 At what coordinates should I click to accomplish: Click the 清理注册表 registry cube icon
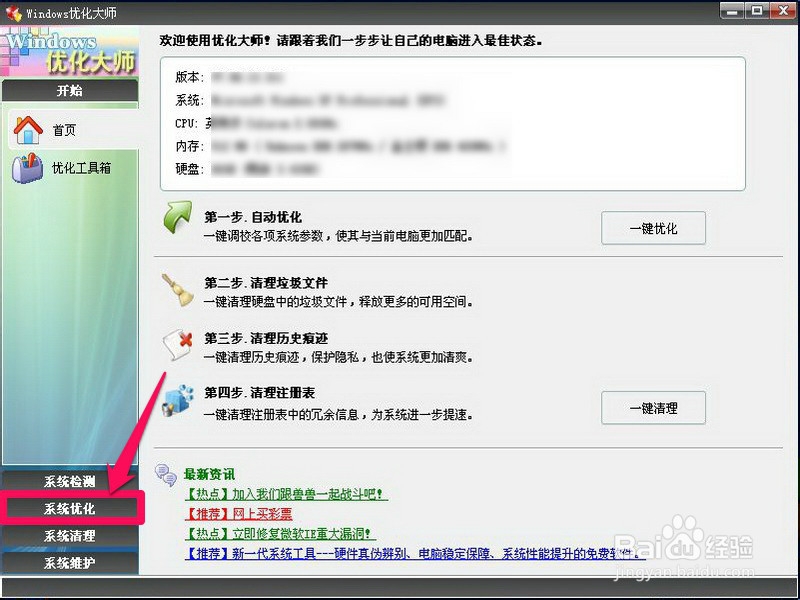point(178,400)
